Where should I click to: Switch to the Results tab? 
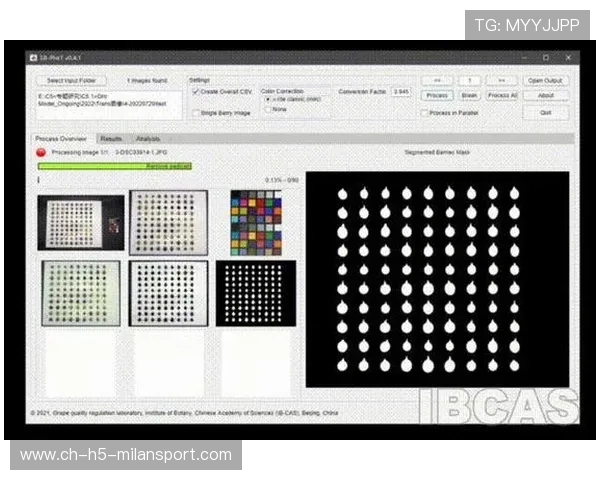[x=111, y=139]
